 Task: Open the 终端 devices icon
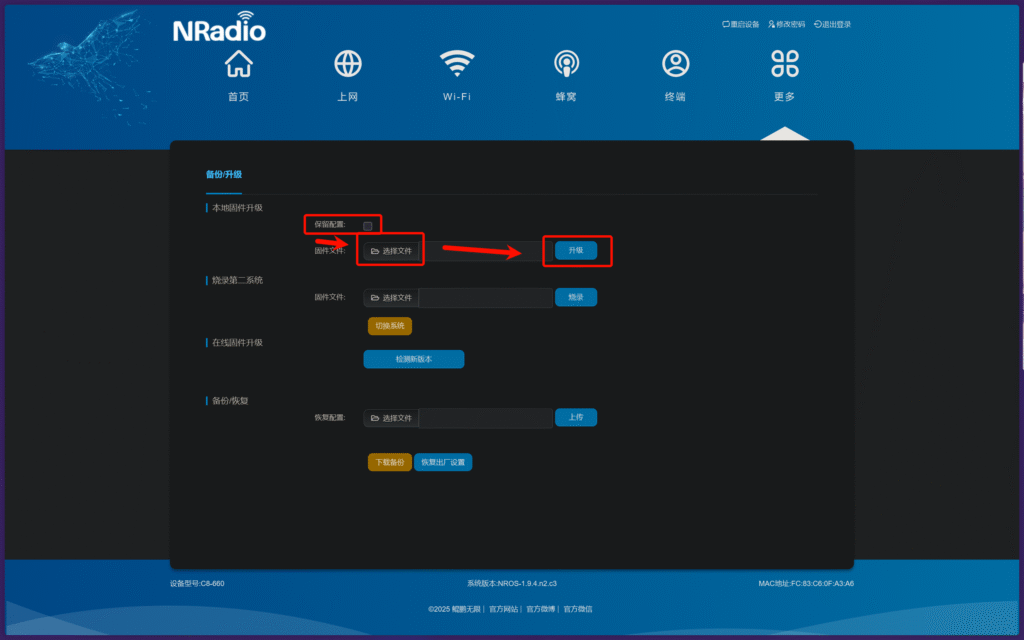[675, 64]
